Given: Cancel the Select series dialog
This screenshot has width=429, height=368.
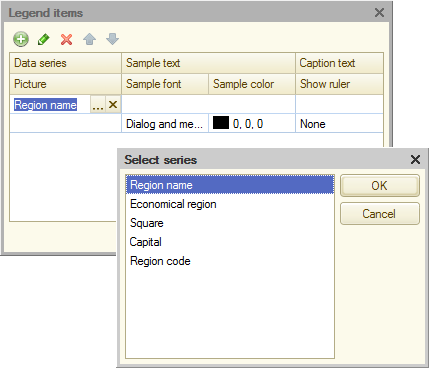Looking at the screenshot, I should [x=380, y=214].
